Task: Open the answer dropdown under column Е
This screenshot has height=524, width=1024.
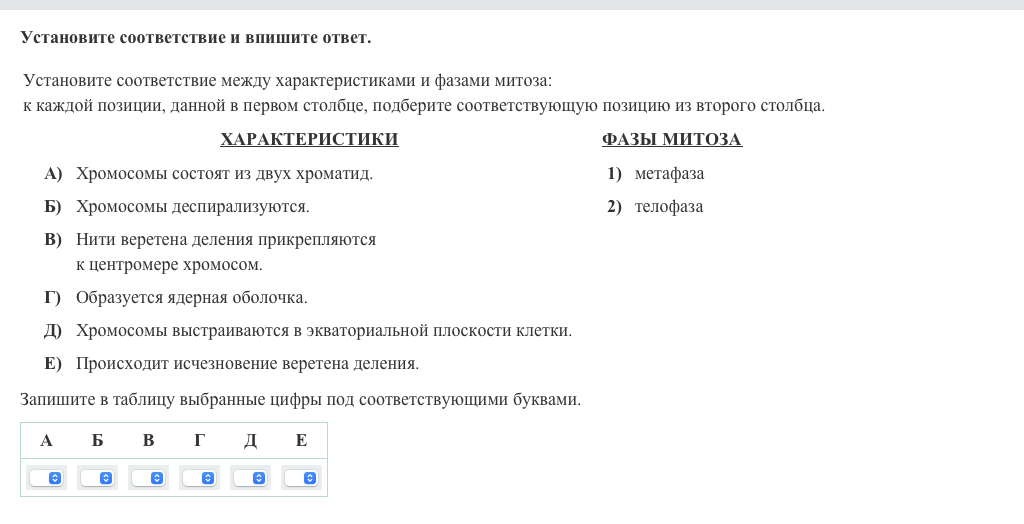Action: 301,478
